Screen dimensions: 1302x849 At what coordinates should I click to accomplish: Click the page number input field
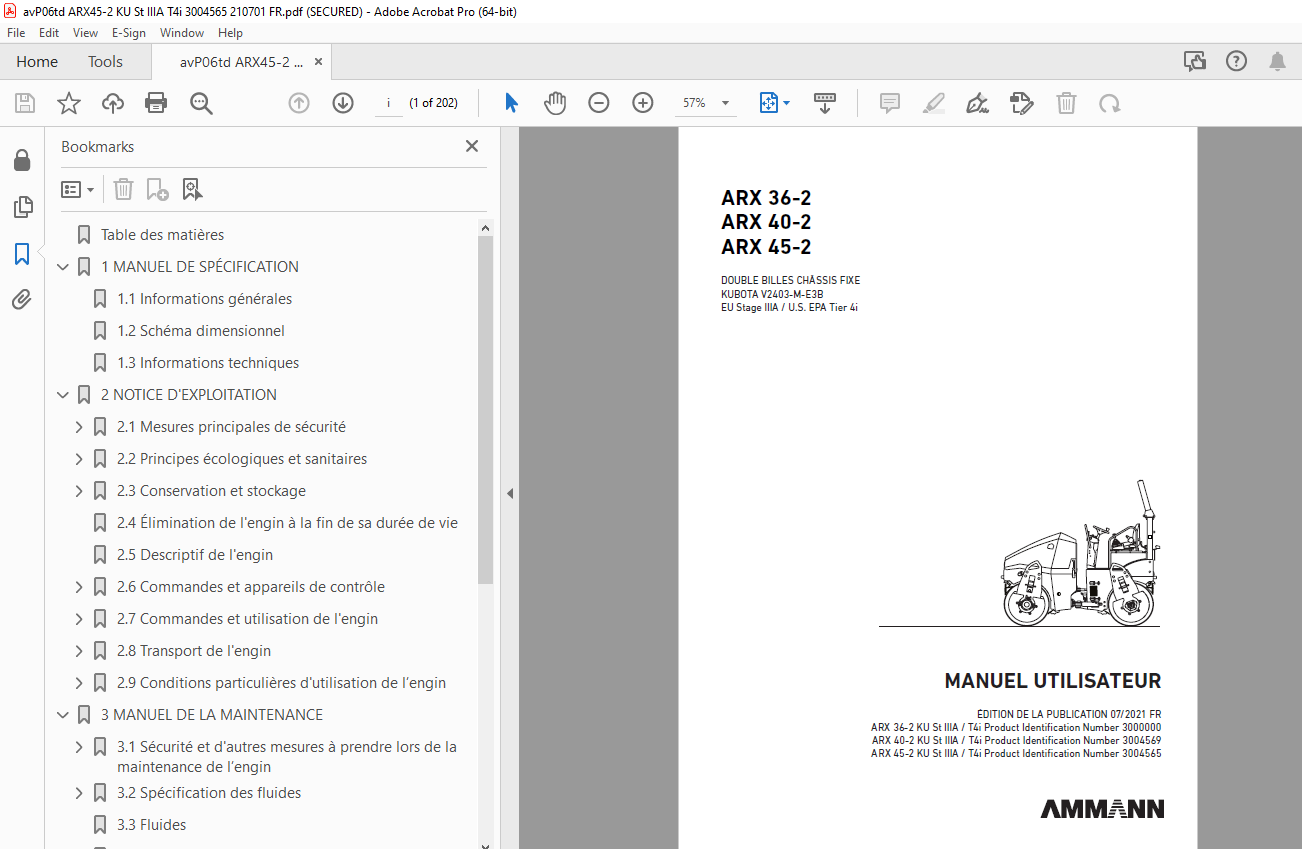[388, 103]
